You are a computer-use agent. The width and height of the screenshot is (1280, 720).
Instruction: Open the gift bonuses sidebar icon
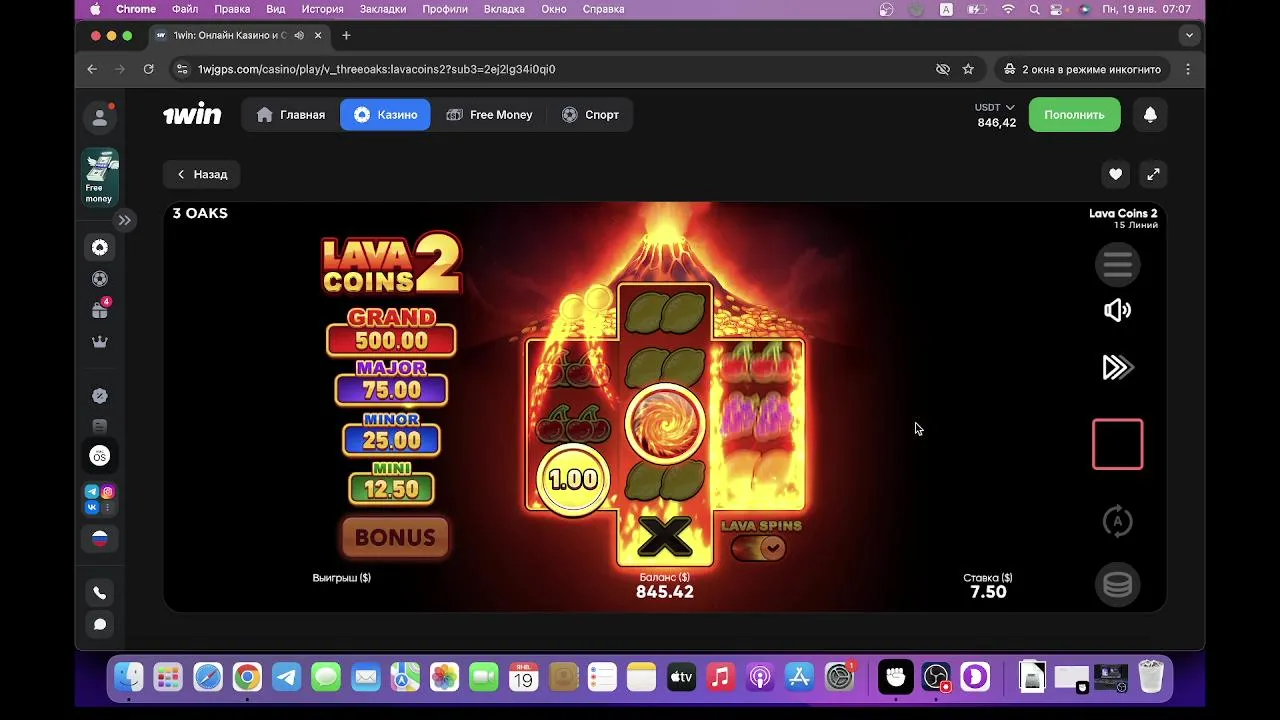click(99, 310)
